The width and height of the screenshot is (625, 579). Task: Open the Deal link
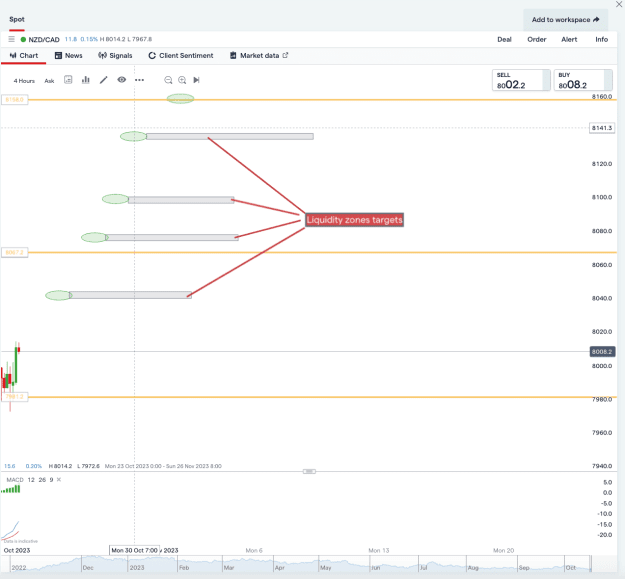coord(504,39)
